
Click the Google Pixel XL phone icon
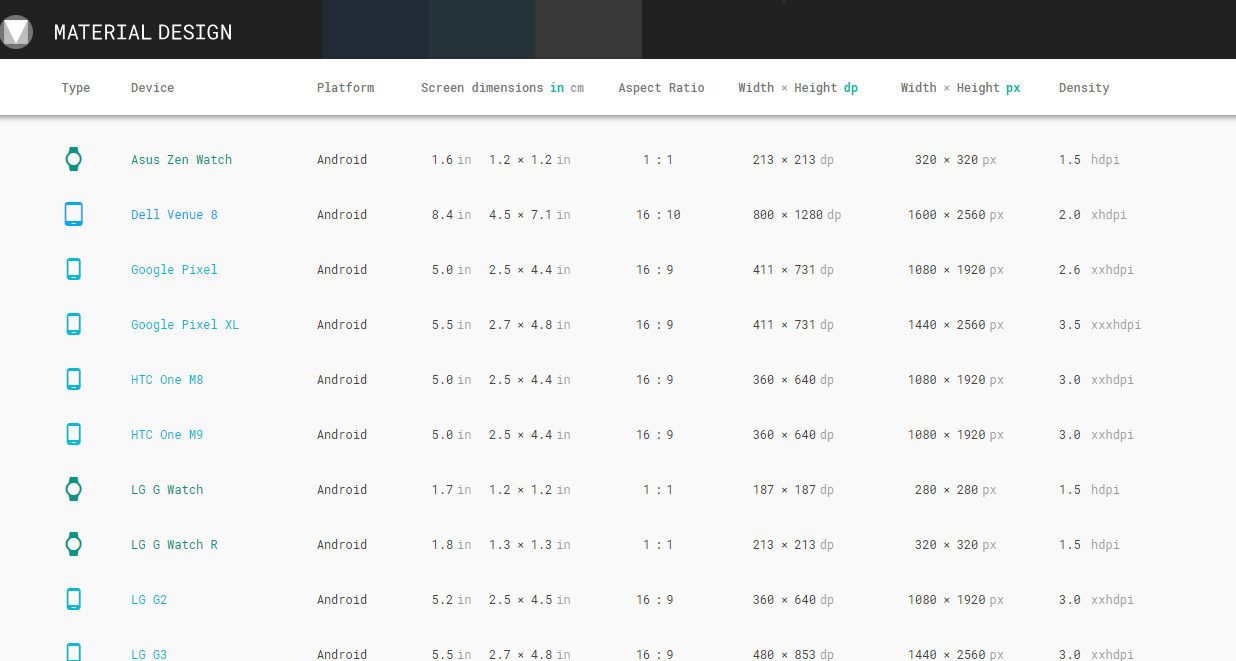pos(73,324)
